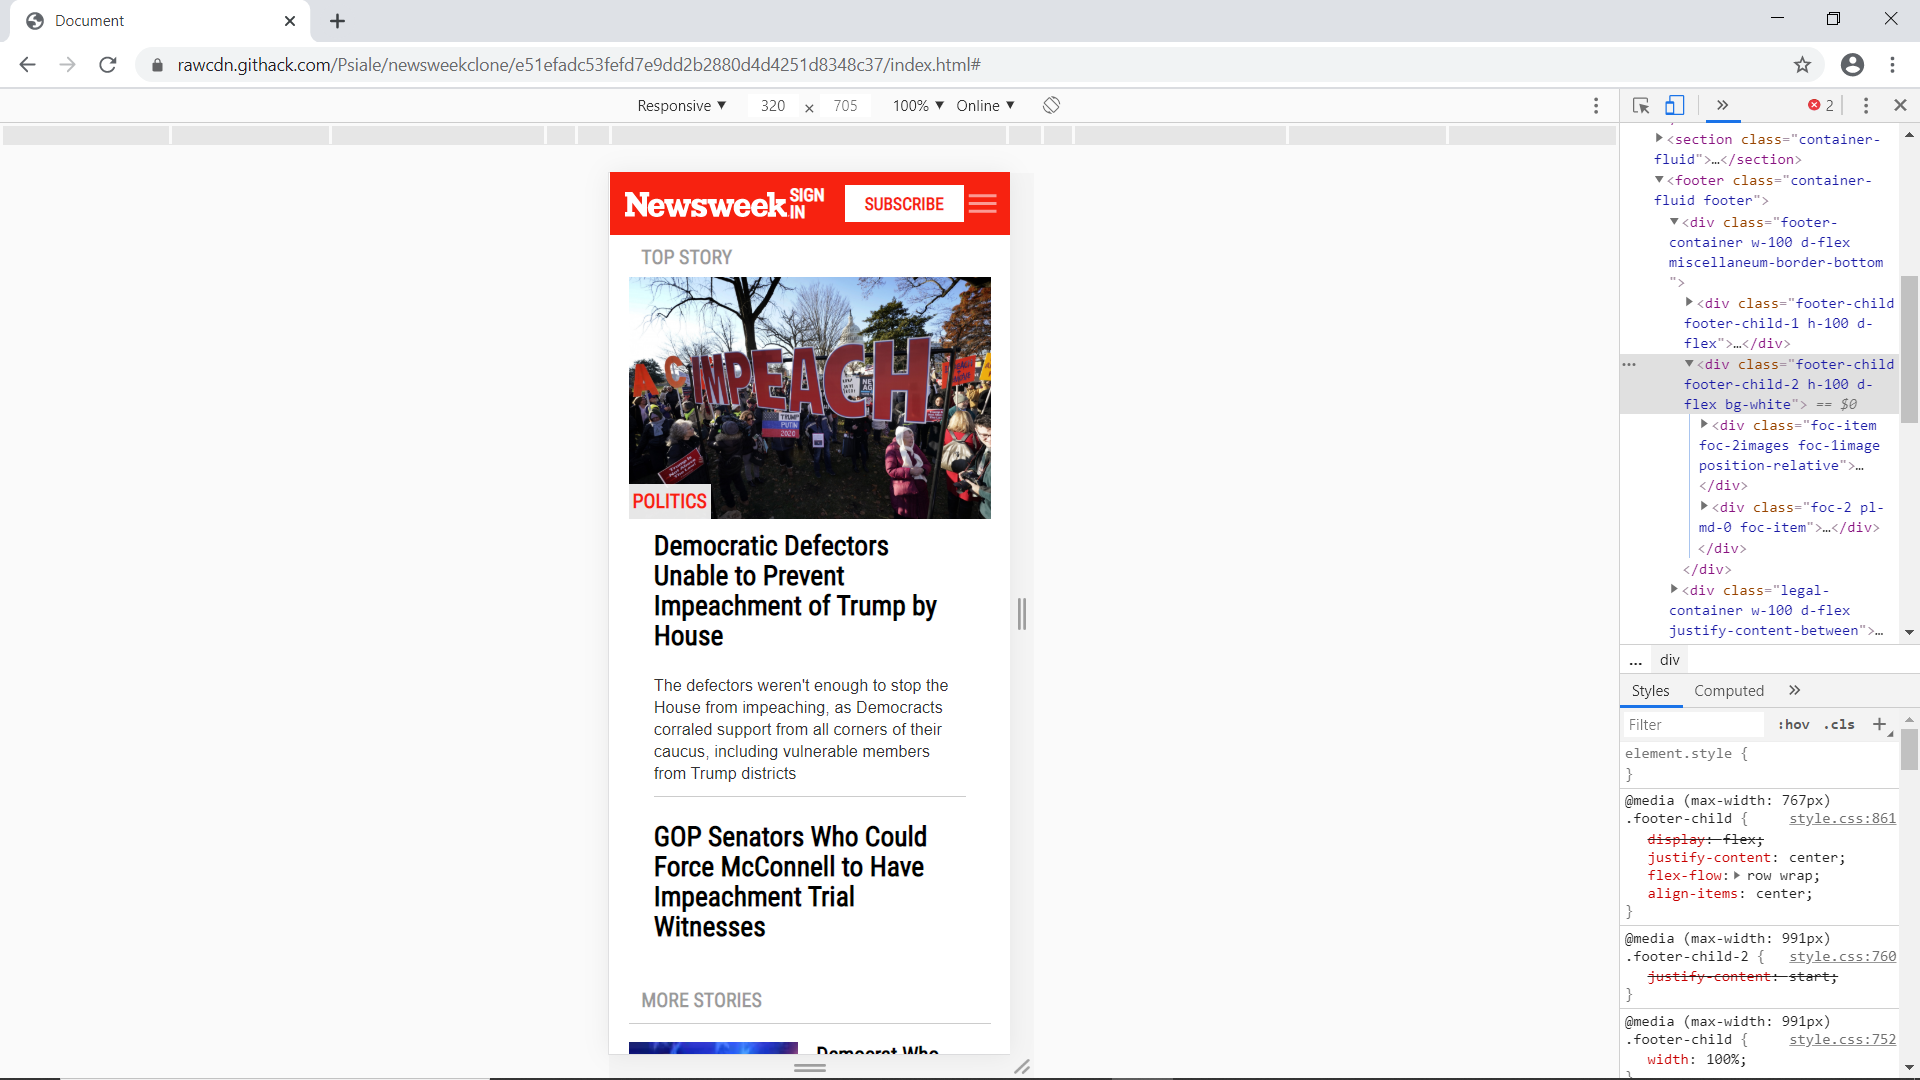This screenshot has height=1080, width=1920.
Task: Open the 100% zoom dropdown
Action: [917, 105]
